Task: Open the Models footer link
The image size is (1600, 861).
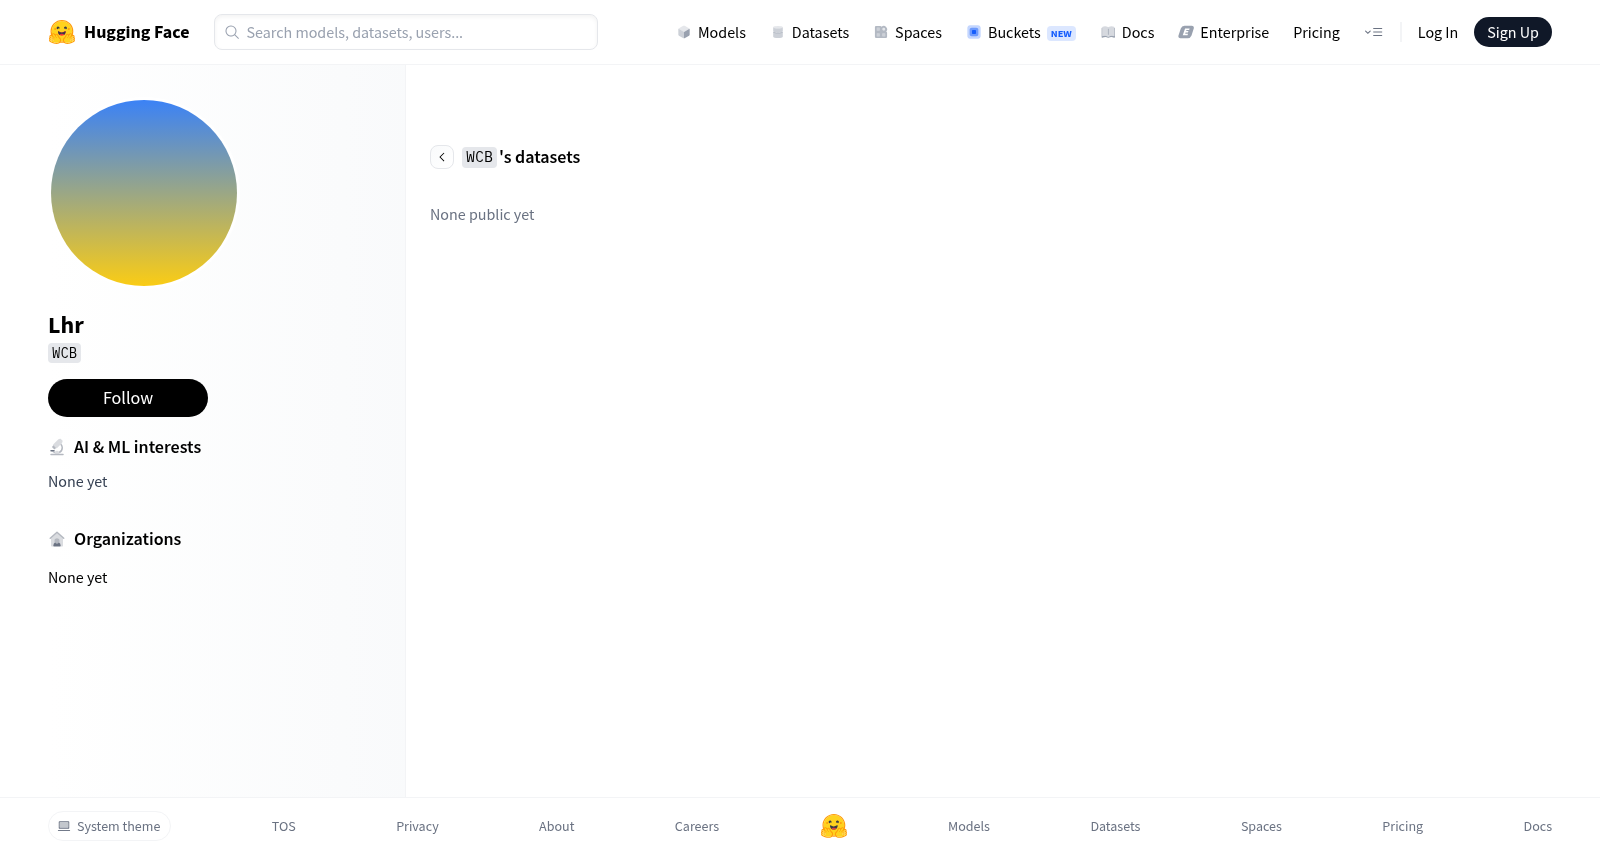Action: click(x=969, y=826)
